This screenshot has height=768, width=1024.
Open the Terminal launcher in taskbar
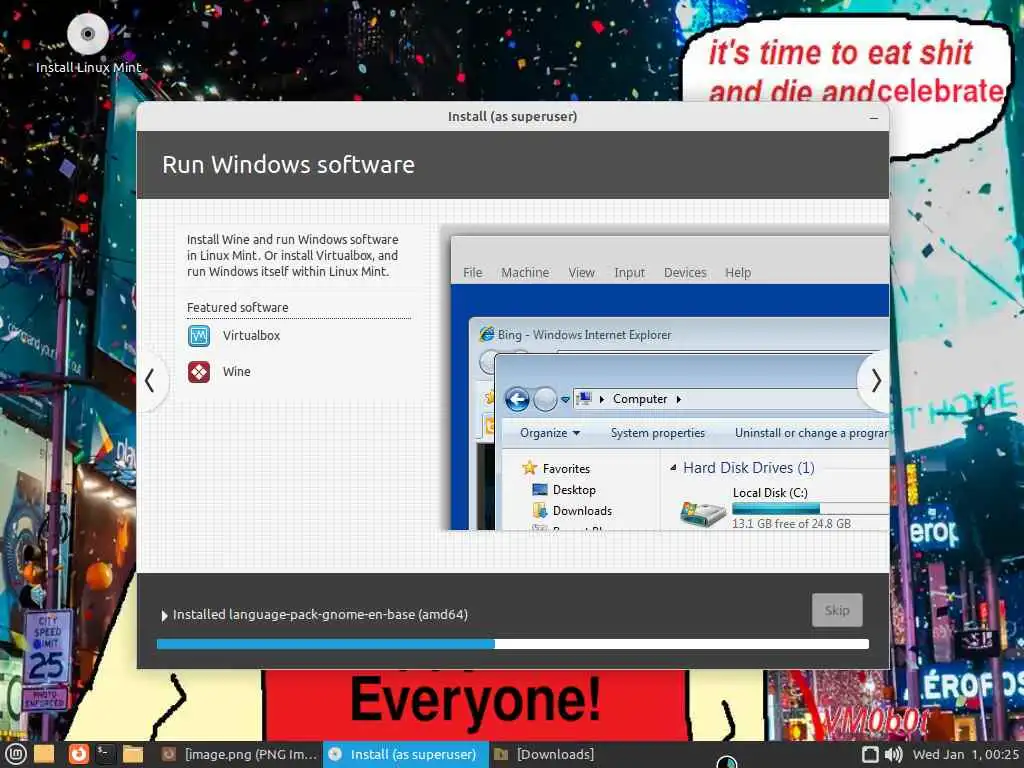click(x=105, y=754)
